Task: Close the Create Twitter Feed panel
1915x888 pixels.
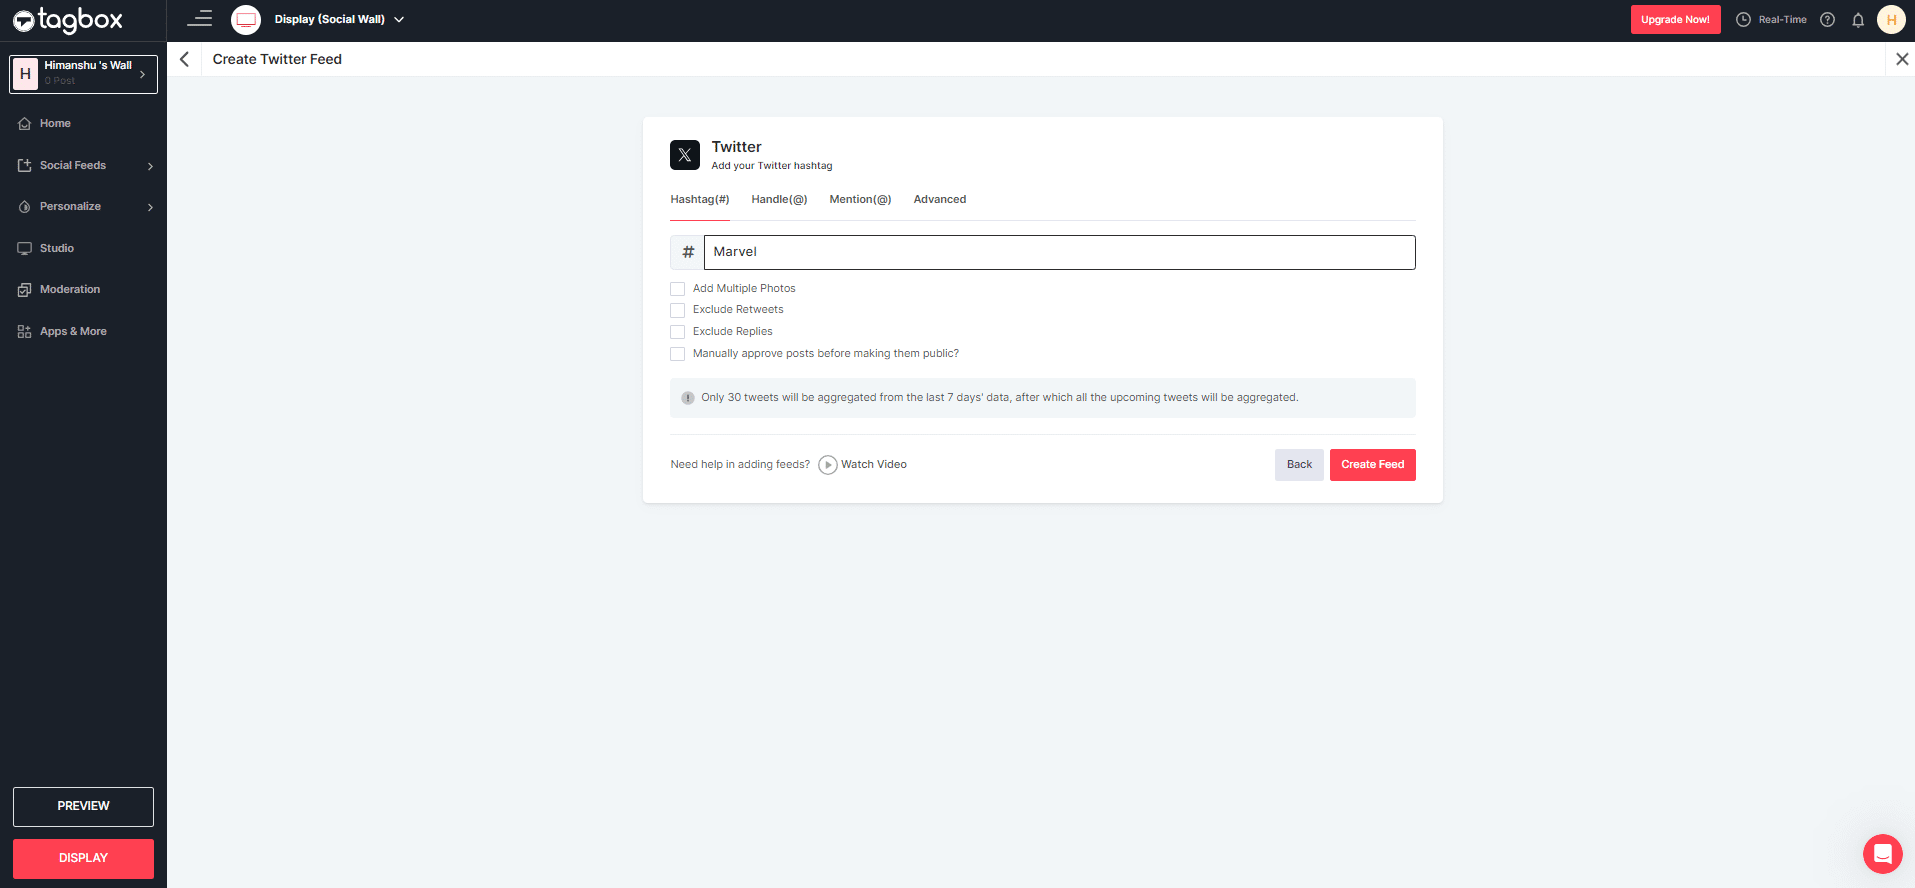Action: tap(1902, 59)
